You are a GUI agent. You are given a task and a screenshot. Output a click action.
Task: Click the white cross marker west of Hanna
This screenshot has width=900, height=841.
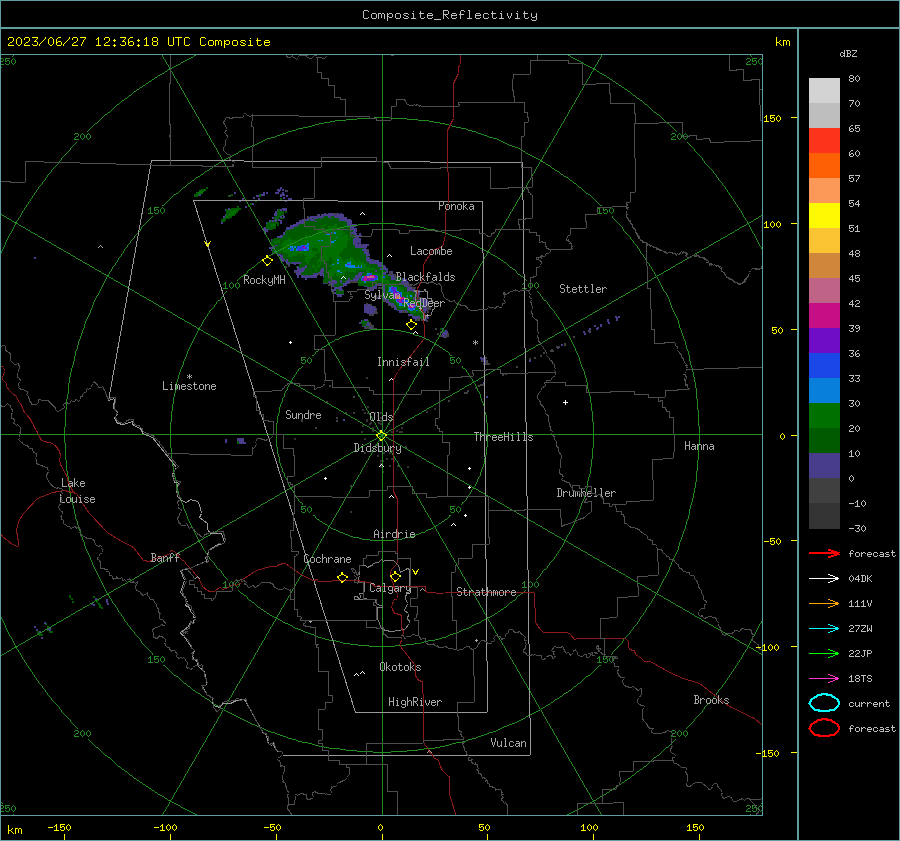pyautogui.click(x=565, y=402)
